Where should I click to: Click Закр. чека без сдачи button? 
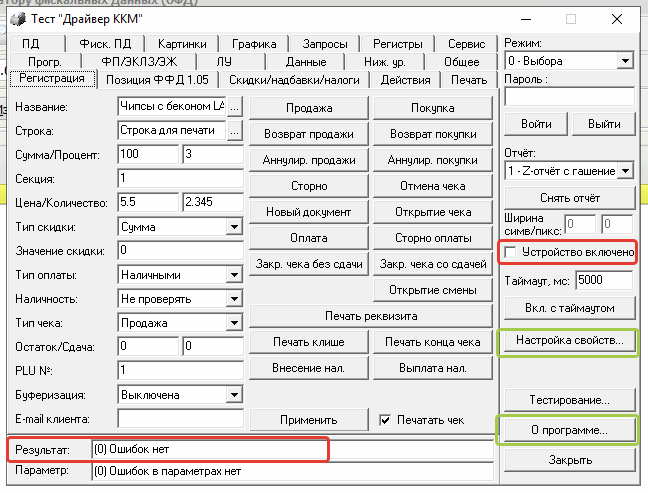tap(309, 264)
